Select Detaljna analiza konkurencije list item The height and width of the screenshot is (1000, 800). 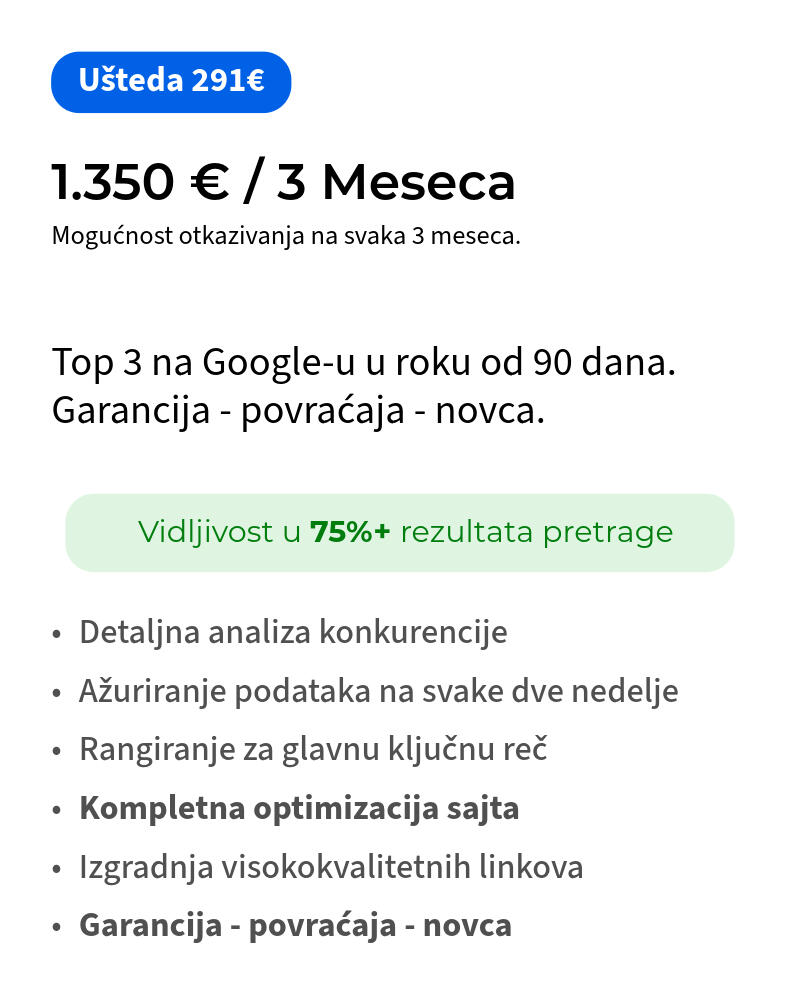click(x=293, y=633)
